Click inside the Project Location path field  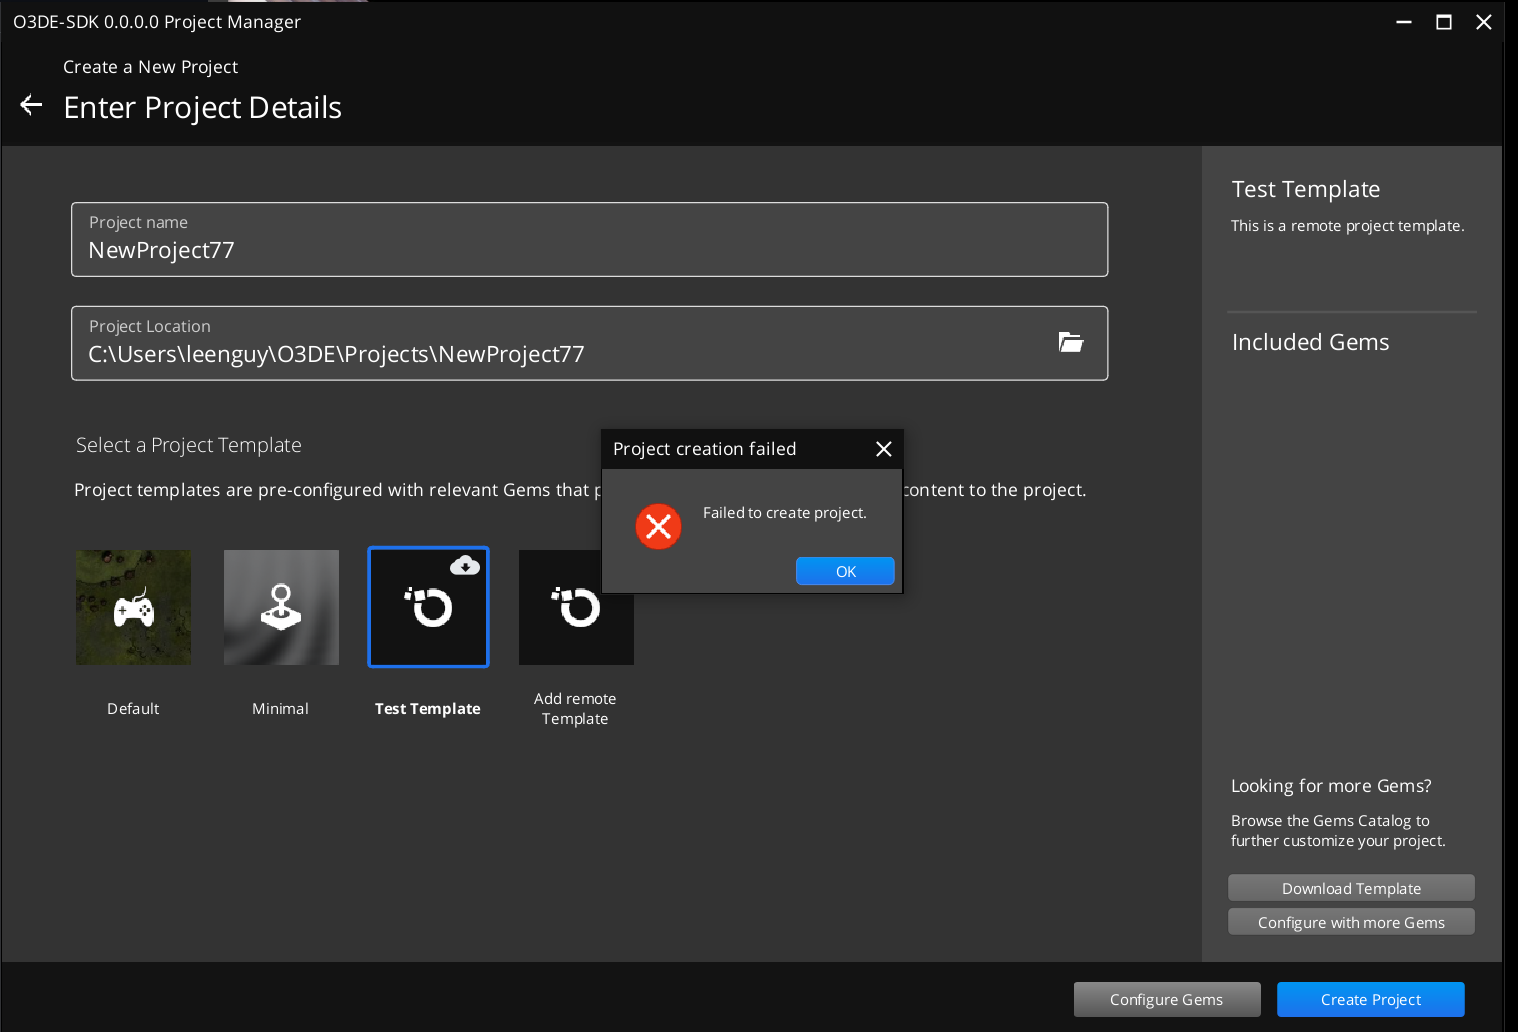click(x=336, y=354)
